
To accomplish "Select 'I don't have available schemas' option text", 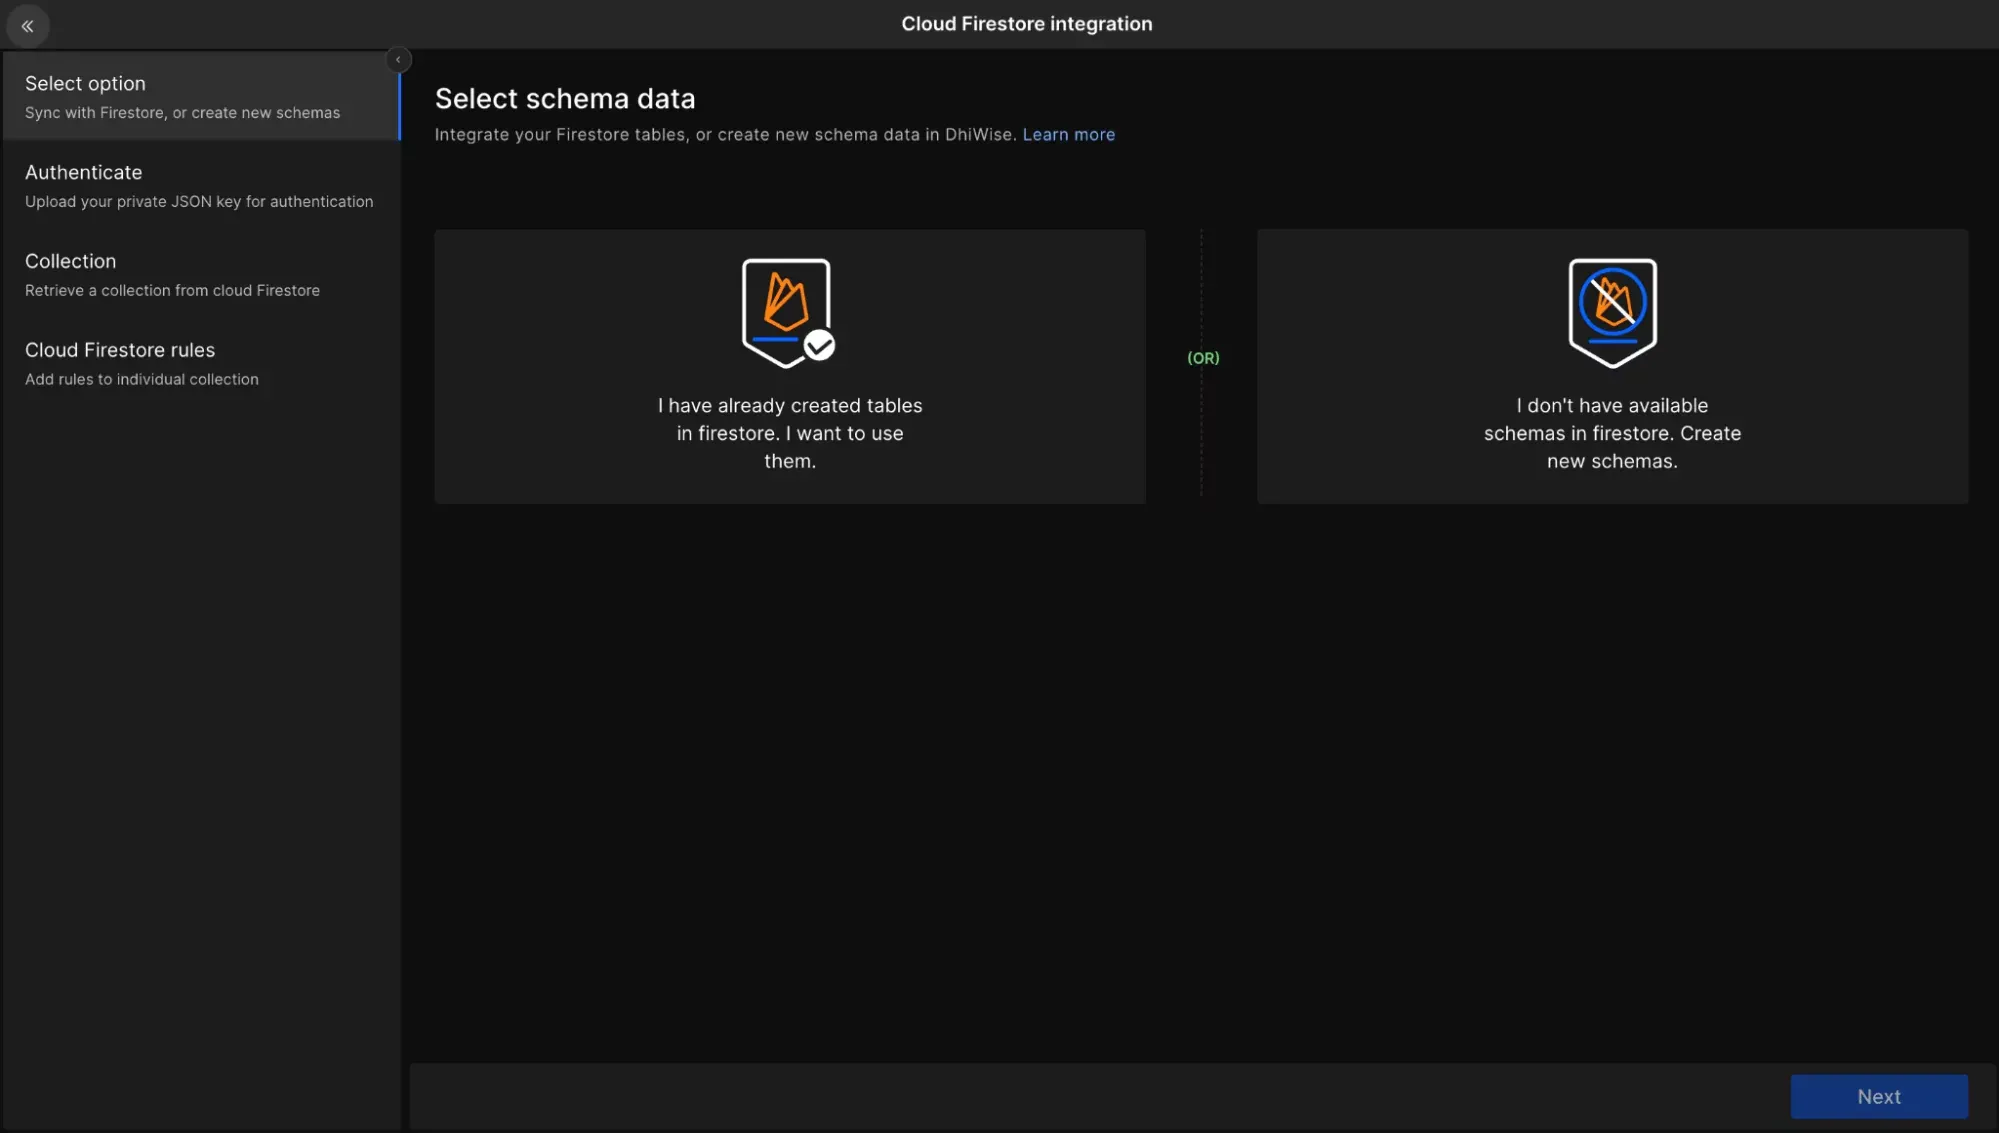I will [1612, 433].
